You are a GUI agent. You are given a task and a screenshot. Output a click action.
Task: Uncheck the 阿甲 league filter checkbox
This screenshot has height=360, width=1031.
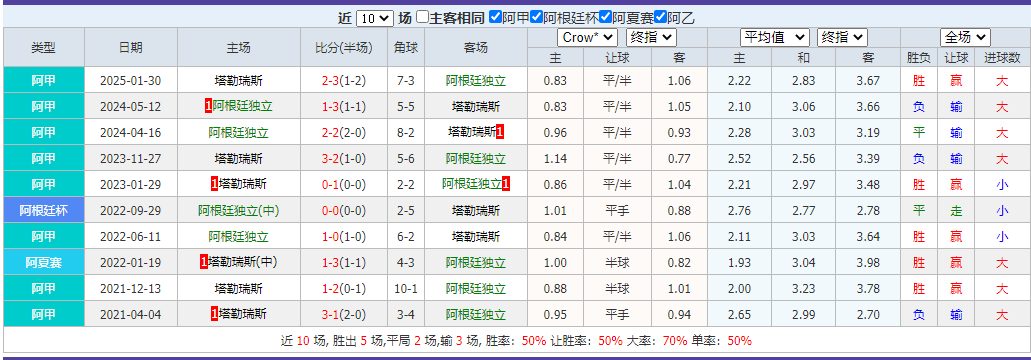click(496, 18)
